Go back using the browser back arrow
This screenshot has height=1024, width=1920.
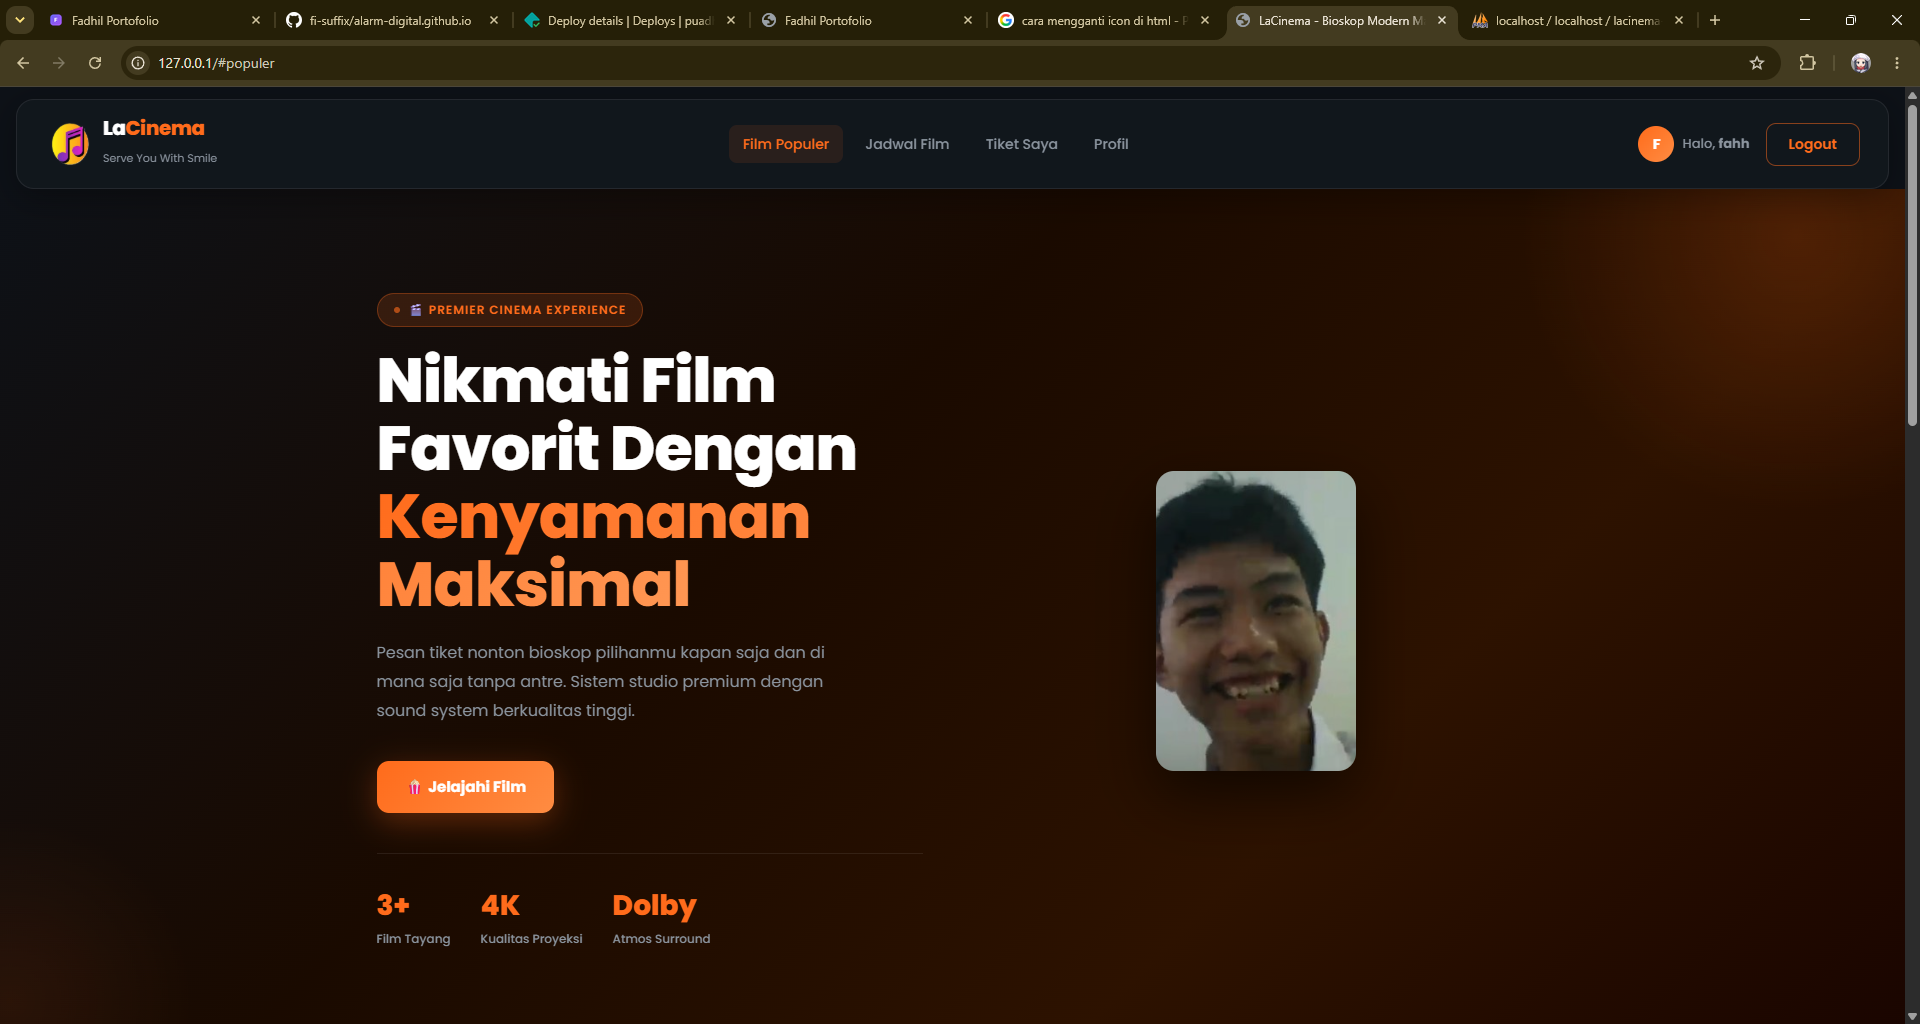23,63
